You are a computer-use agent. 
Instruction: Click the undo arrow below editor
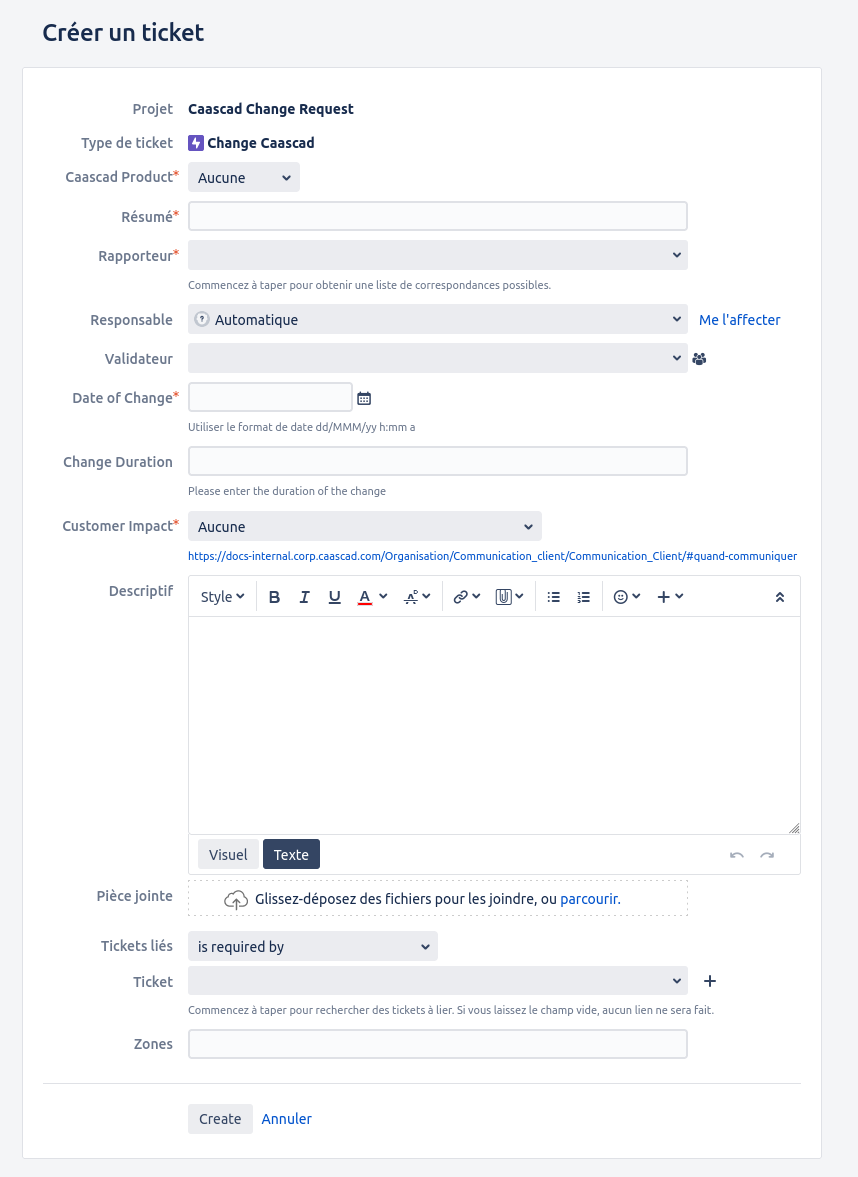point(736,855)
